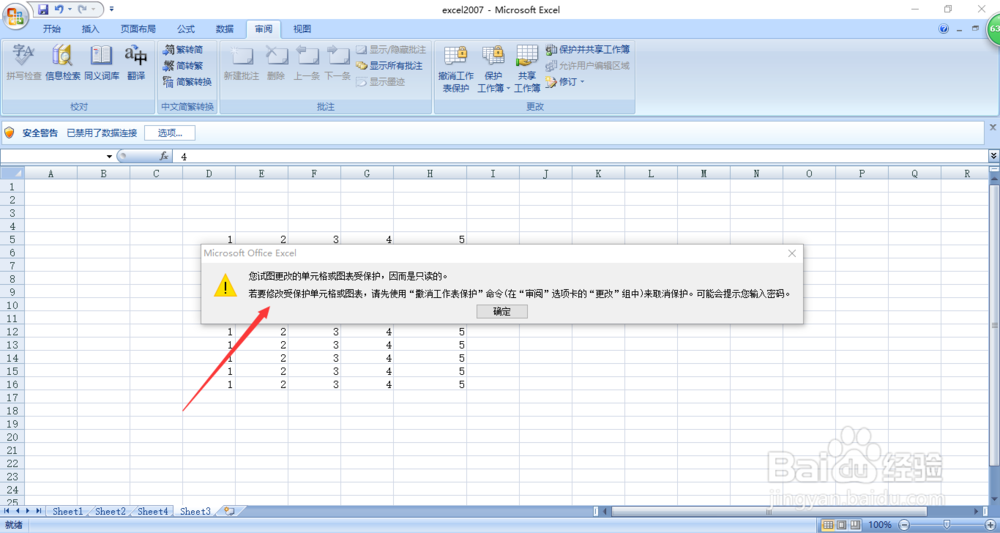1000x533 pixels.
Task: Click 显示所有批注 show all comments
Action: 390,66
